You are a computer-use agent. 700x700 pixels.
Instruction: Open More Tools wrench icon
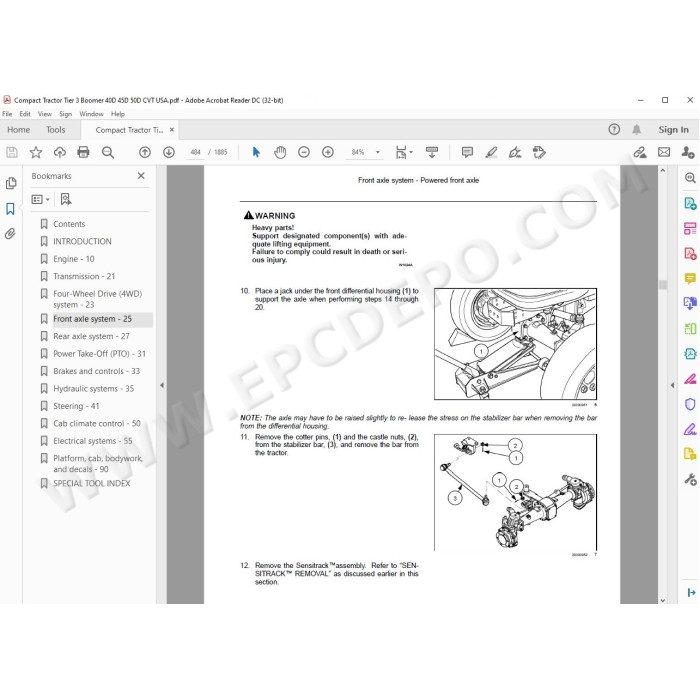point(690,479)
